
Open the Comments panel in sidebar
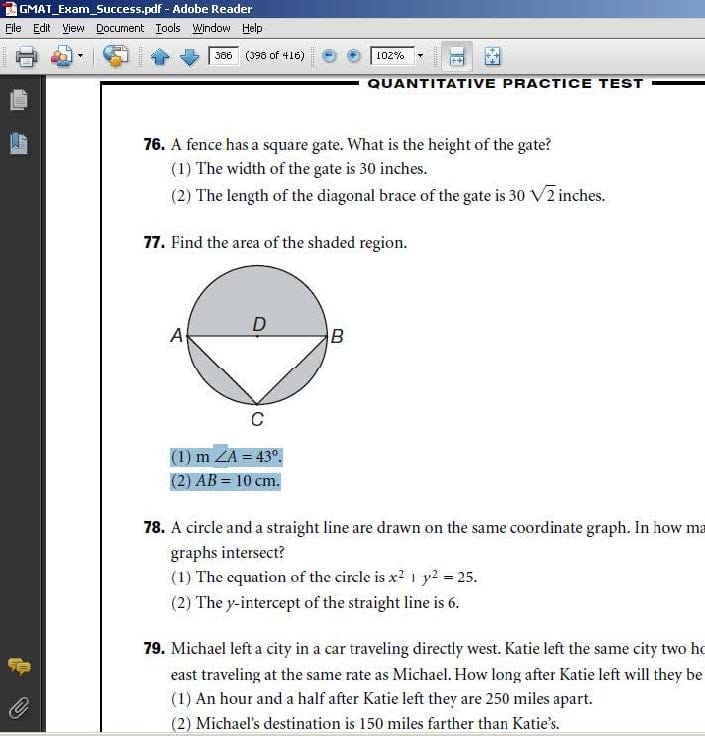point(19,666)
